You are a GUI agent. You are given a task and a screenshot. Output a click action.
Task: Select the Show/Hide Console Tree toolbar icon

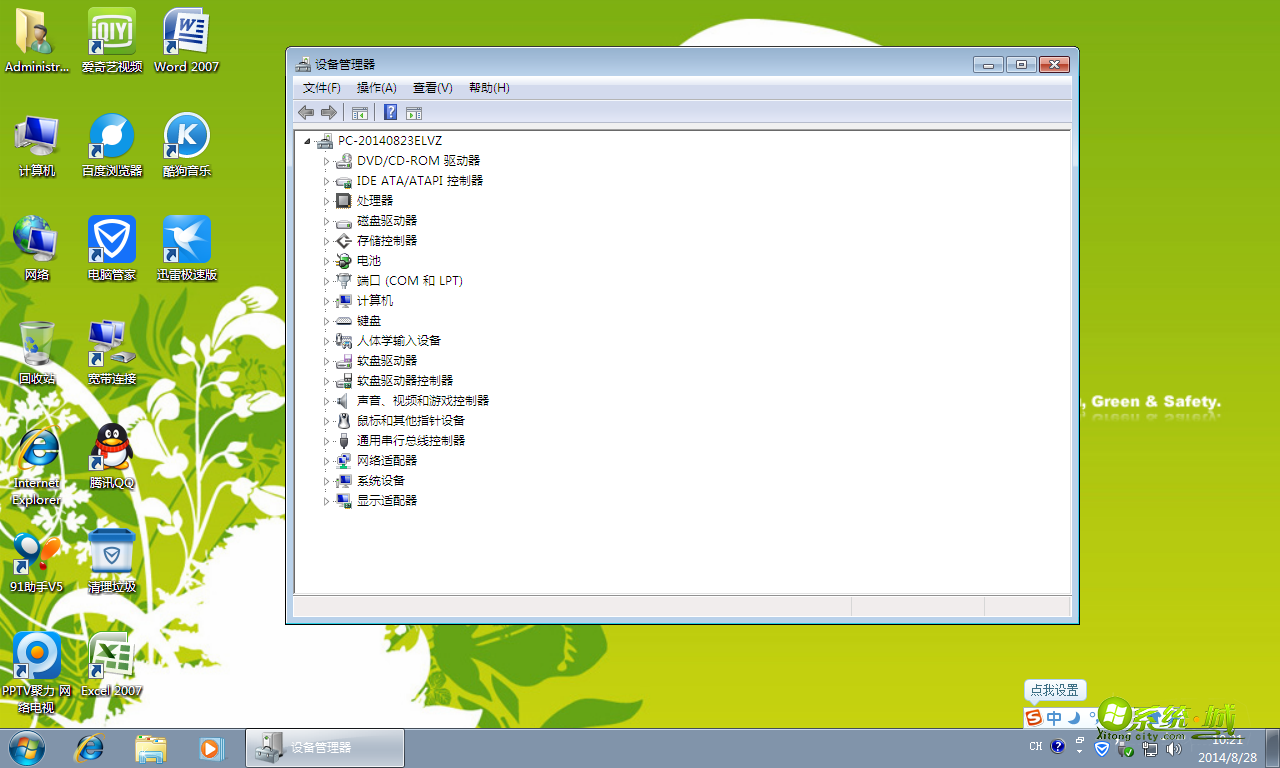[359, 112]
